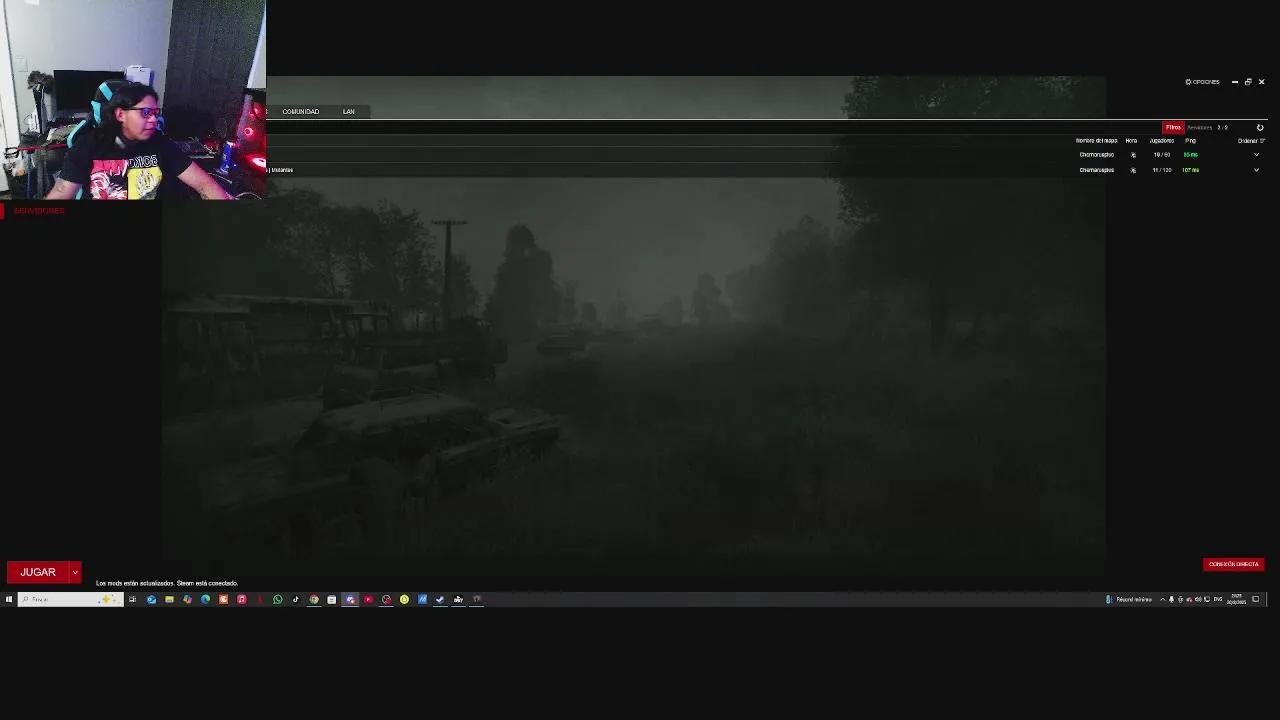Click the mods updated status message

tap(167, 583)
